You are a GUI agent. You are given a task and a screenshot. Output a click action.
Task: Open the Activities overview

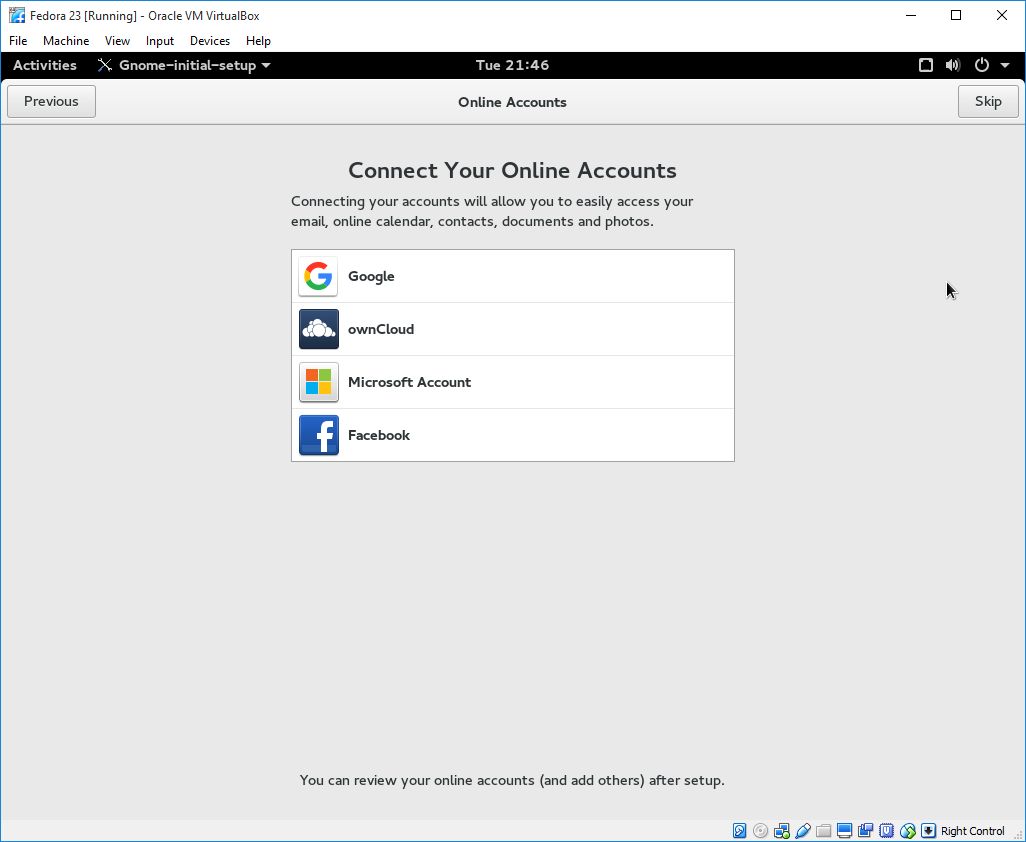(44, 65)
